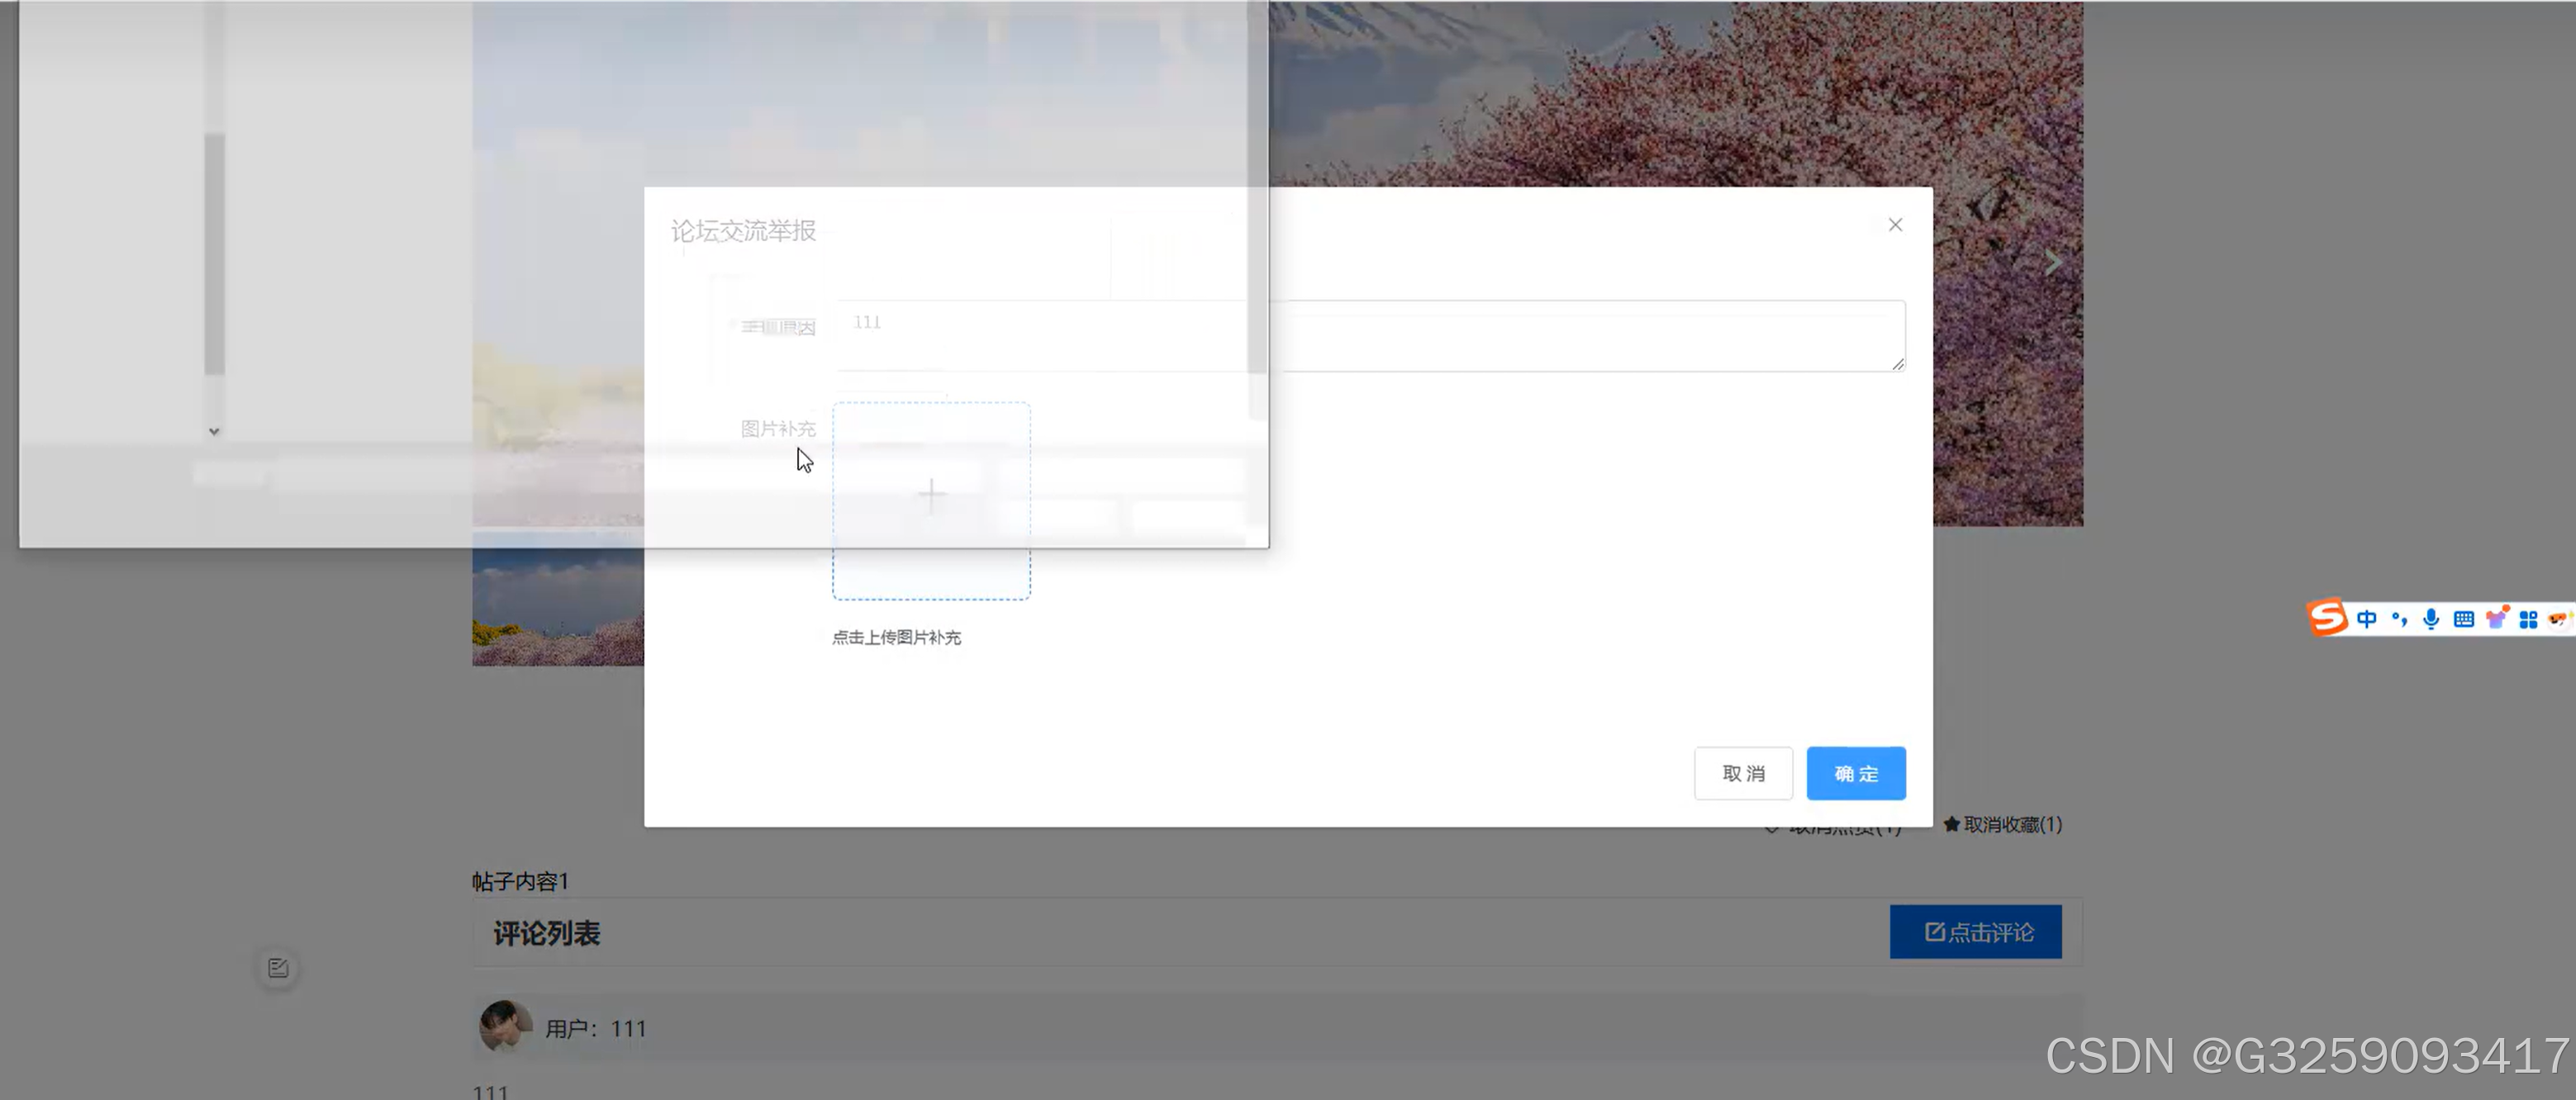Click the Sogou S logo on the input toolbar
Image resolution: width=2576 pixels, height=1100 pixels.
coord(2327,617)
